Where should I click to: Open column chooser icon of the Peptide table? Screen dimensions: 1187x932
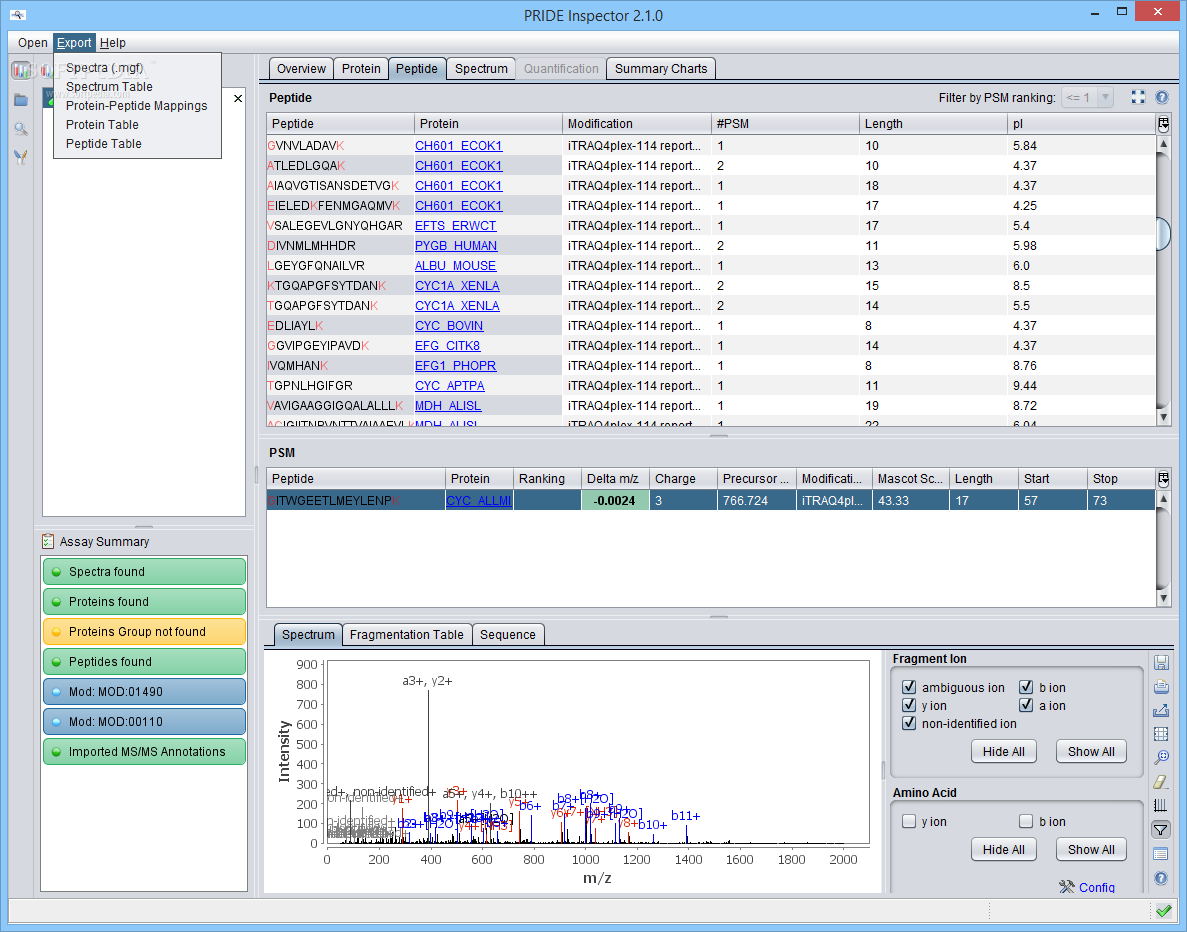click(1164, 123)
